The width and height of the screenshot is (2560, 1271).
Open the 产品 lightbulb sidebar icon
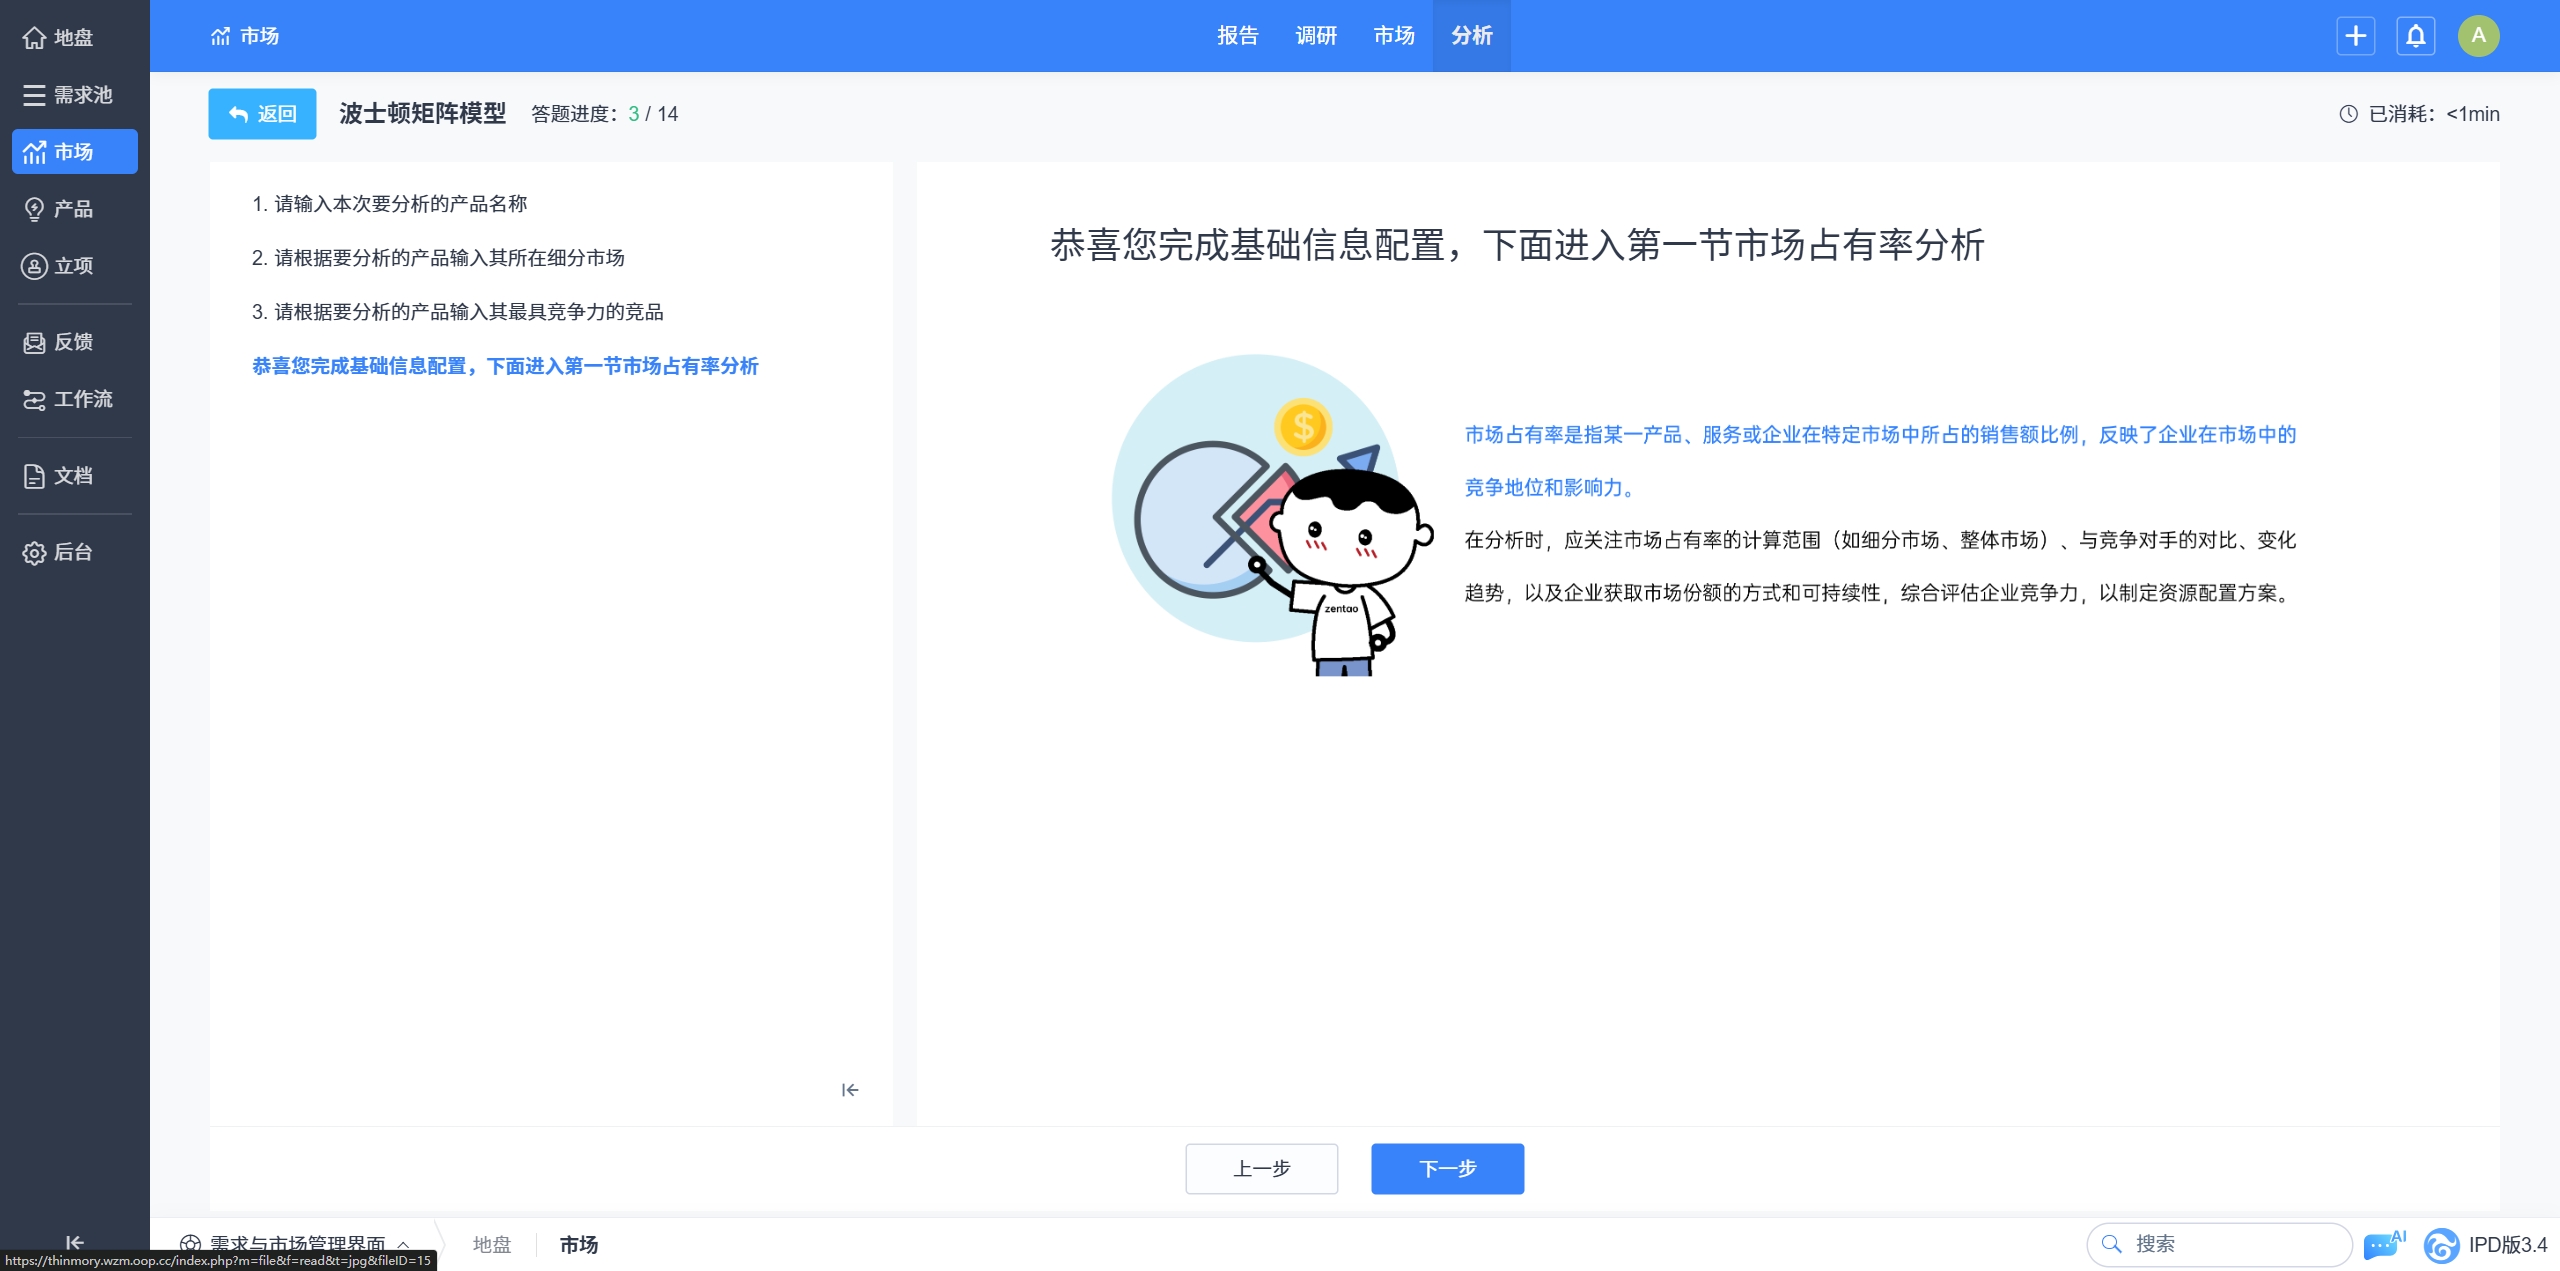(x=35, y=209)
